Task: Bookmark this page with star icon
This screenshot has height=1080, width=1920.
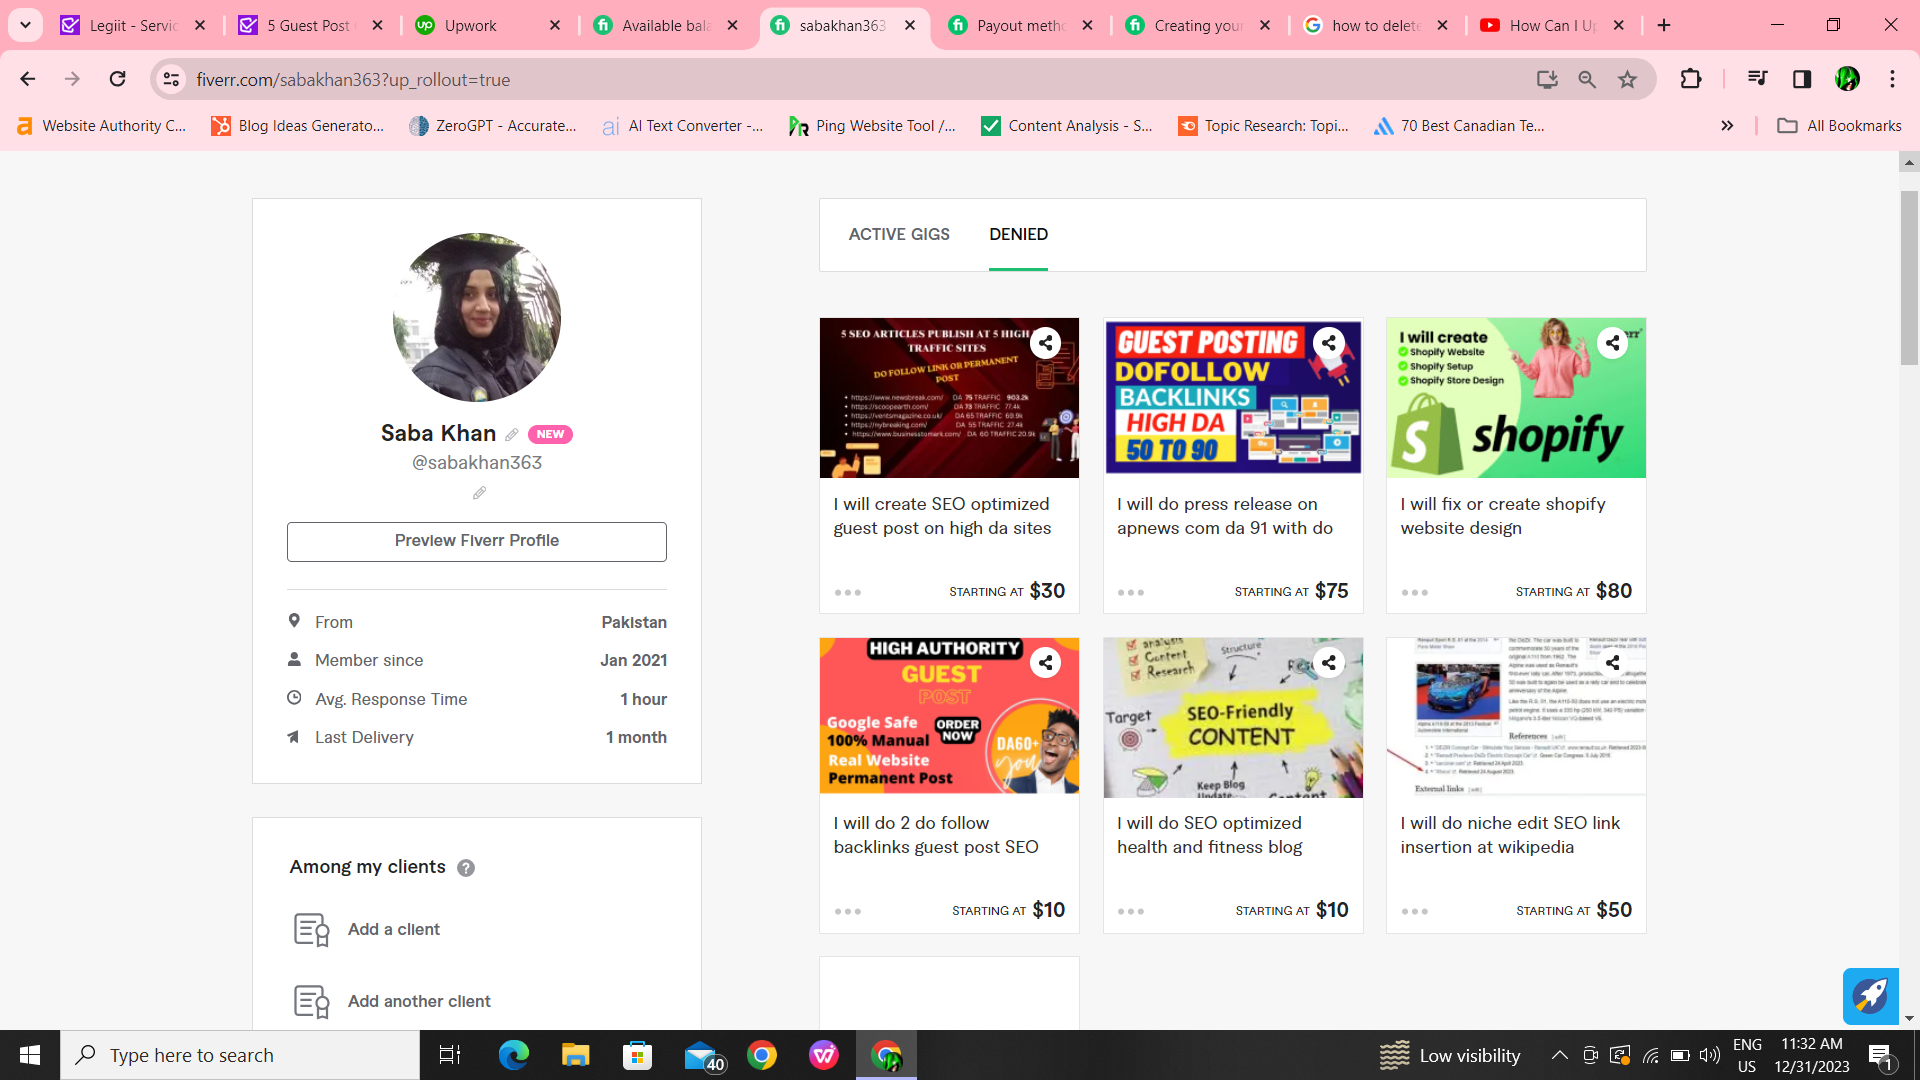Action: click(x=1628, y=80)
